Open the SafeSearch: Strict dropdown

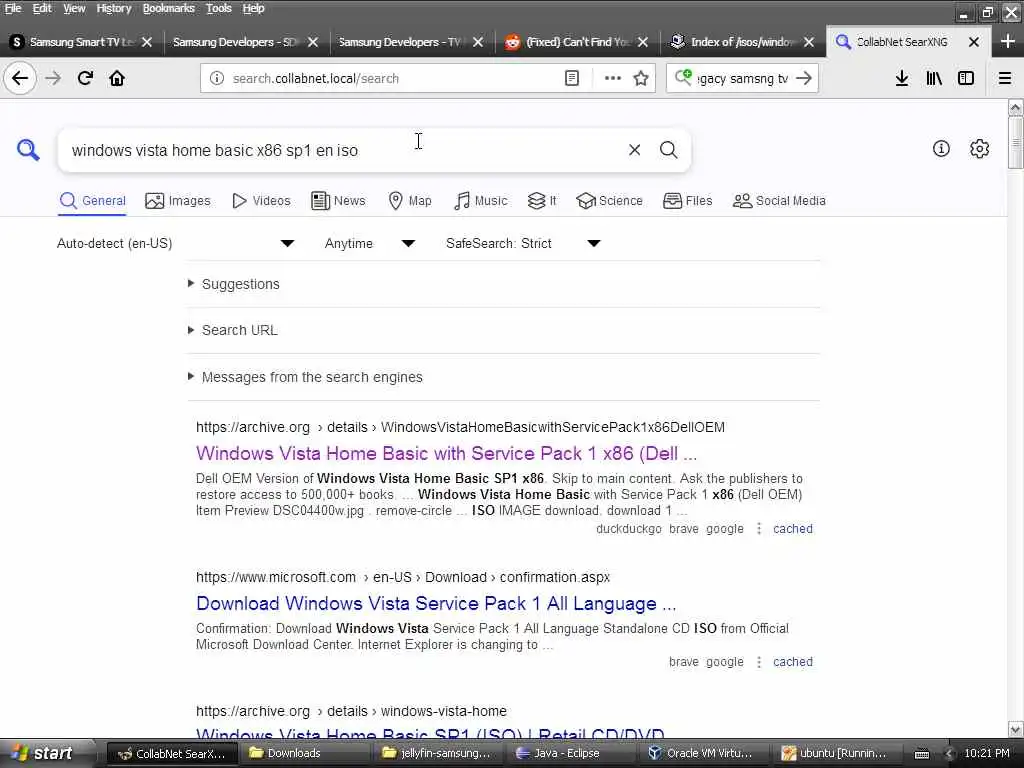pos(523,243)
